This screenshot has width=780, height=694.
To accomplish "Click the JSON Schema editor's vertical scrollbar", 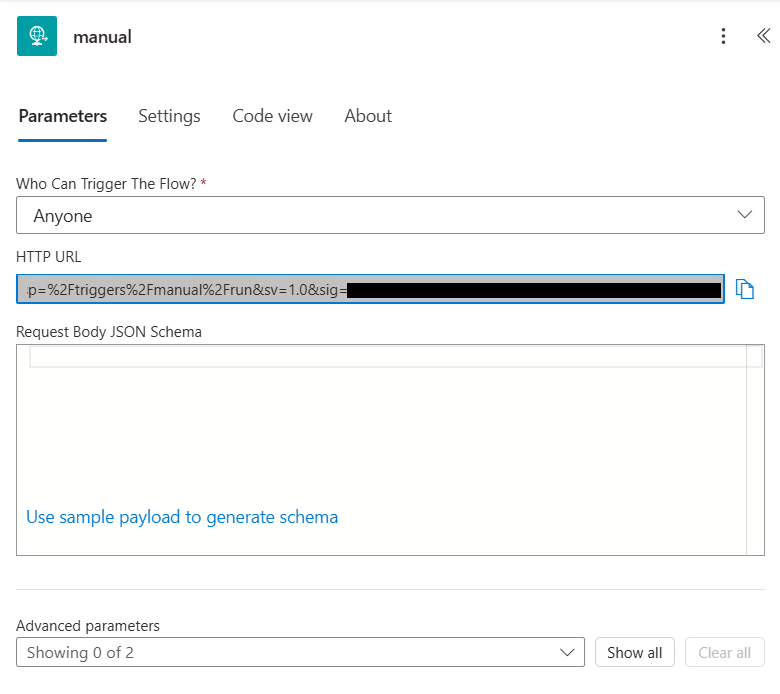I will [x=756, y=450].
